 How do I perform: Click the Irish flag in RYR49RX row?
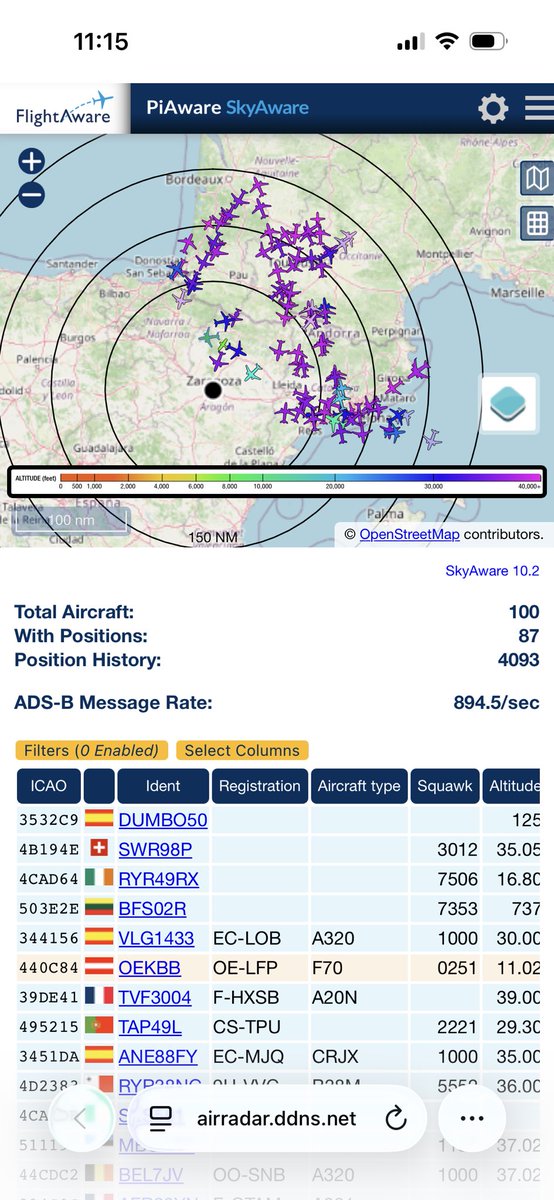click(x=99, y=879)
